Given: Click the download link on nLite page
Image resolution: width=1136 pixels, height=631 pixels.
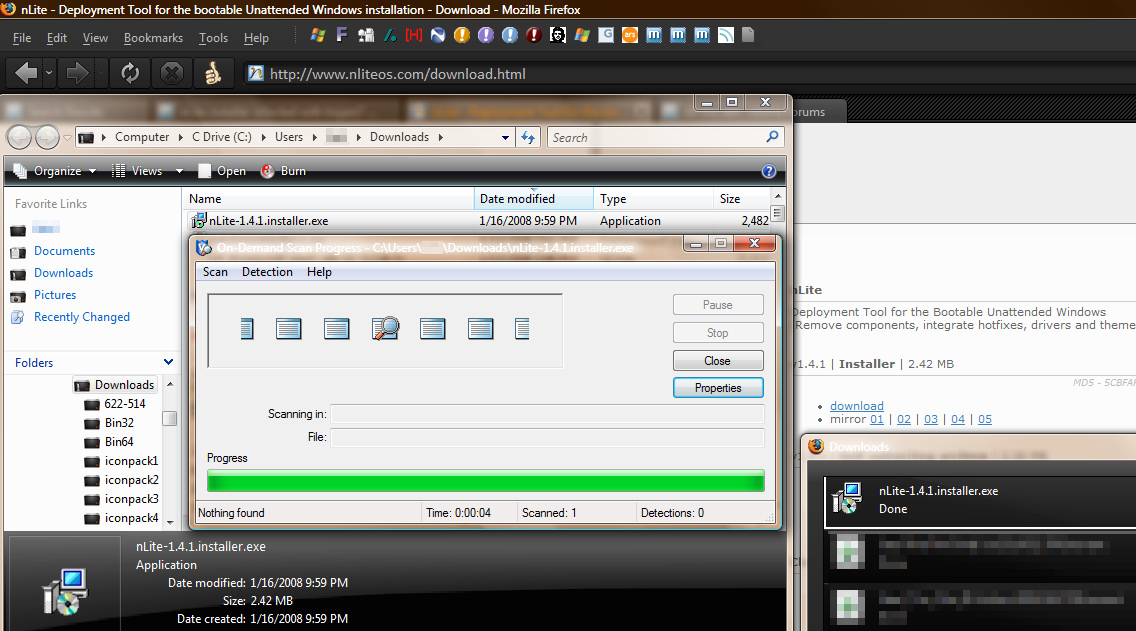Looking at the screenshot, I should [x=856, y=406].
